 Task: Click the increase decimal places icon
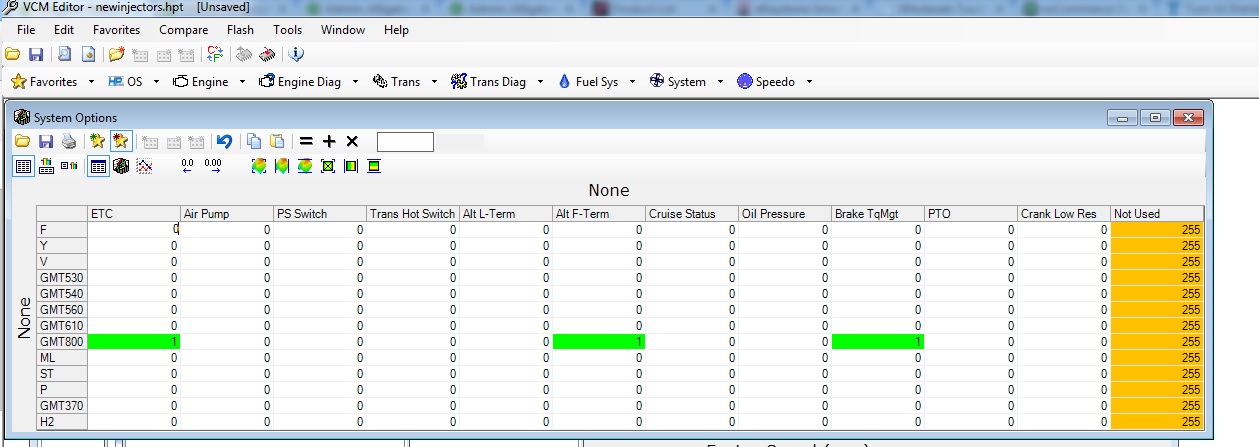coord(212,166)
